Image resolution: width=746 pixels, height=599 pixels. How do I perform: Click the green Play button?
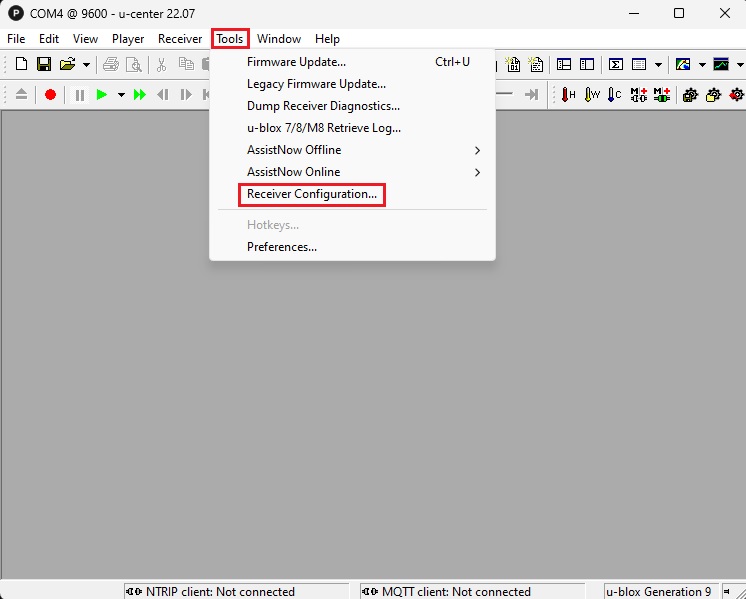point(101,95)
